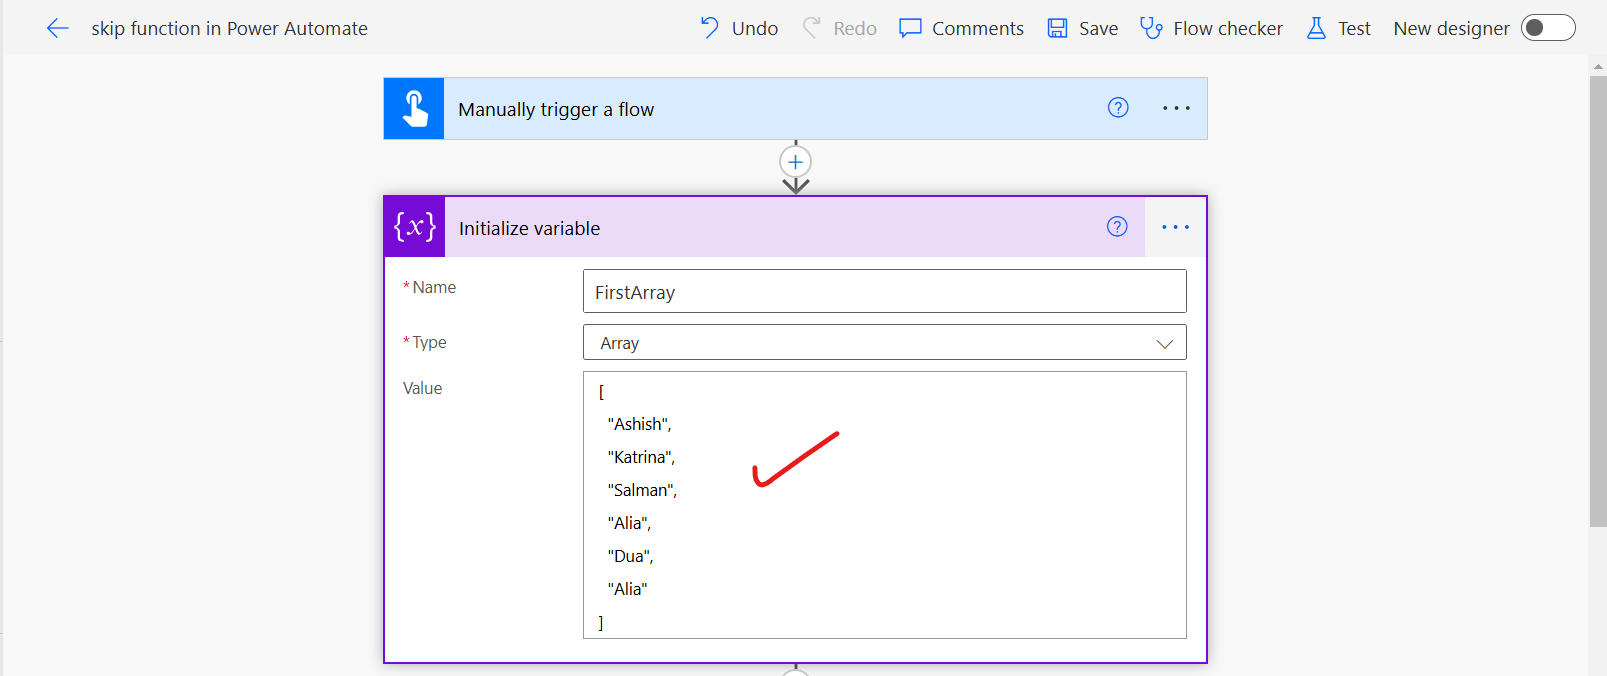
Task: Insert a new step with plus button
Action: [795, 162]
